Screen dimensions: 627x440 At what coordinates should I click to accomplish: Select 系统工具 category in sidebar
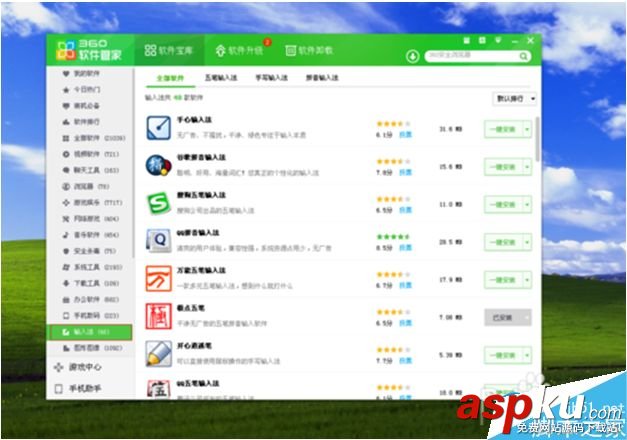(92, 267)
